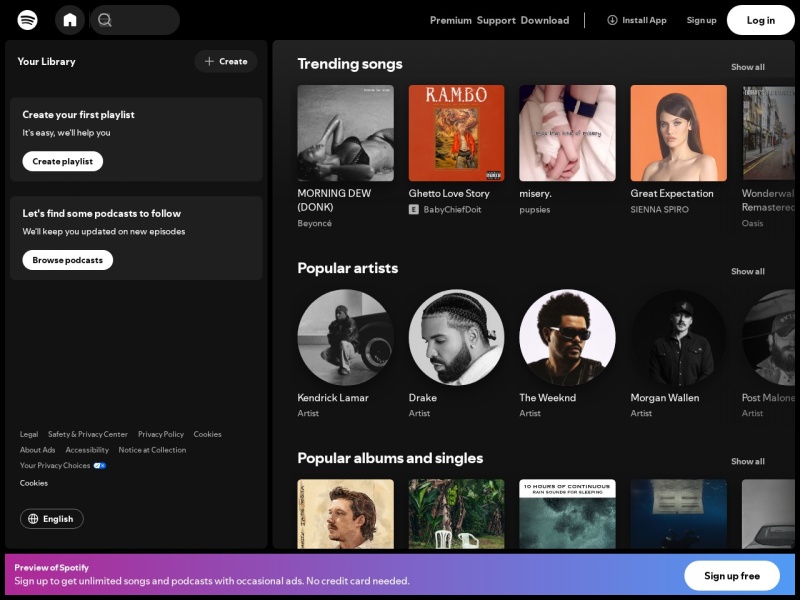Open the Privacy Policy link
This screenshot has height=600, width=800.
click(161, 434)
